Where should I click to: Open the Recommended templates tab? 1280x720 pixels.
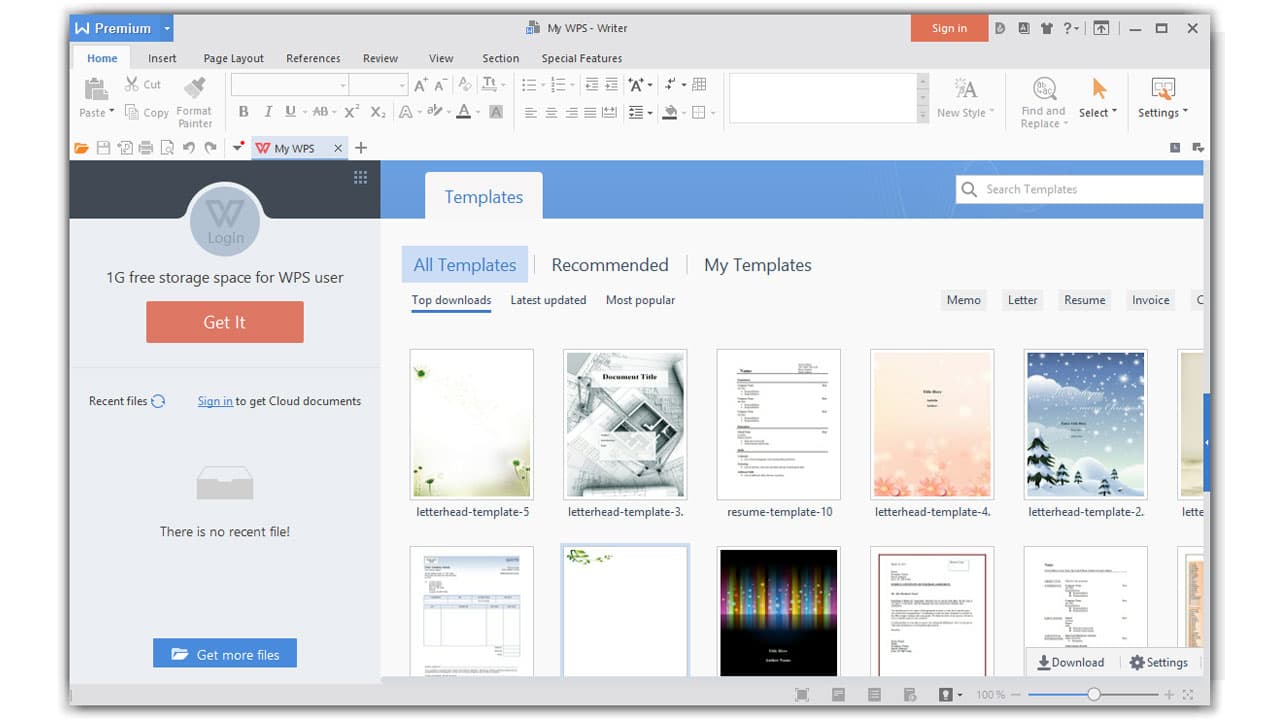[610, 264]
